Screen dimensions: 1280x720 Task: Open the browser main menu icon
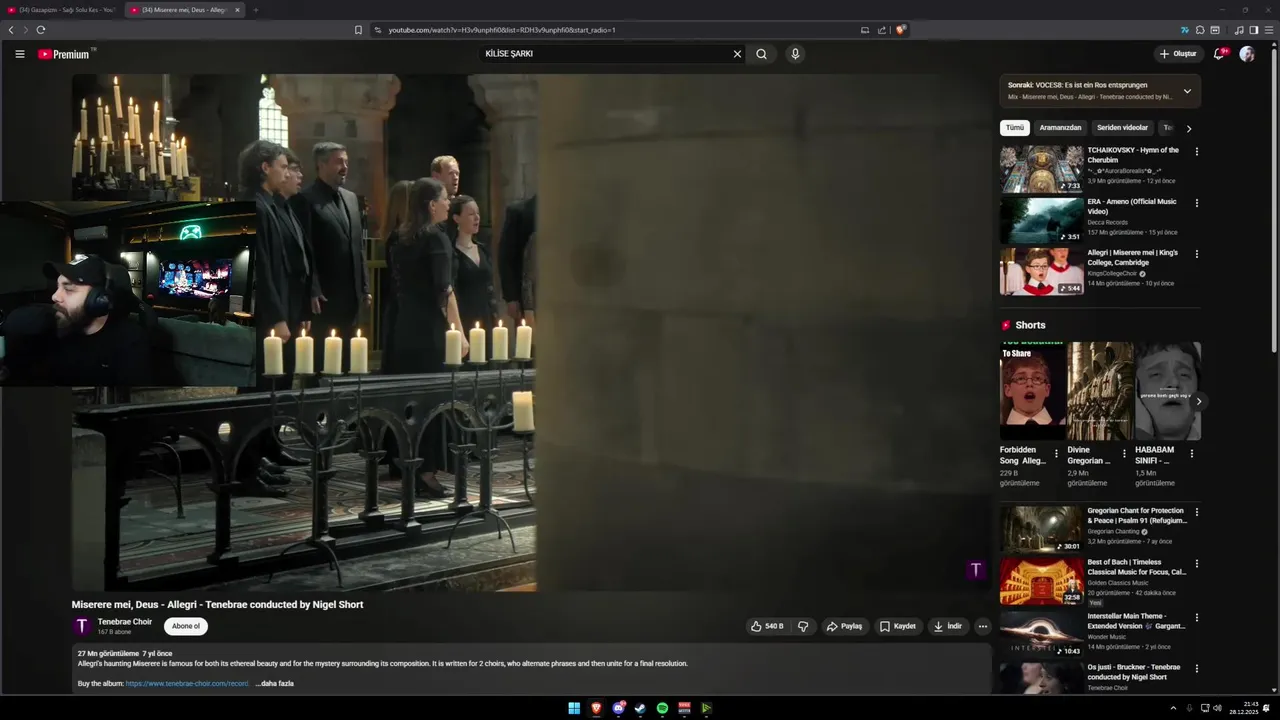tap(1269, 30)
